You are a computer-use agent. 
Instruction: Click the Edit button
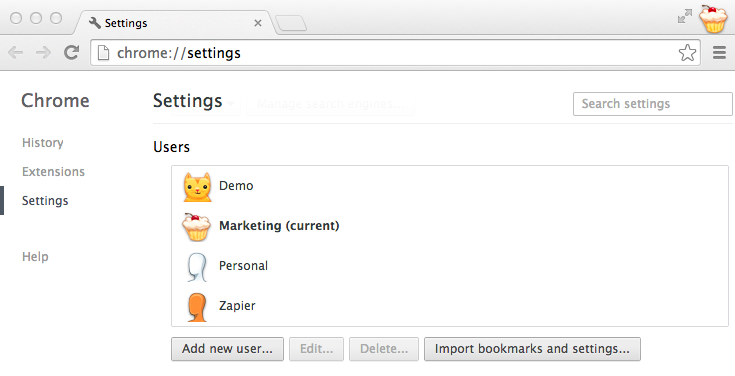click(316, 349)
